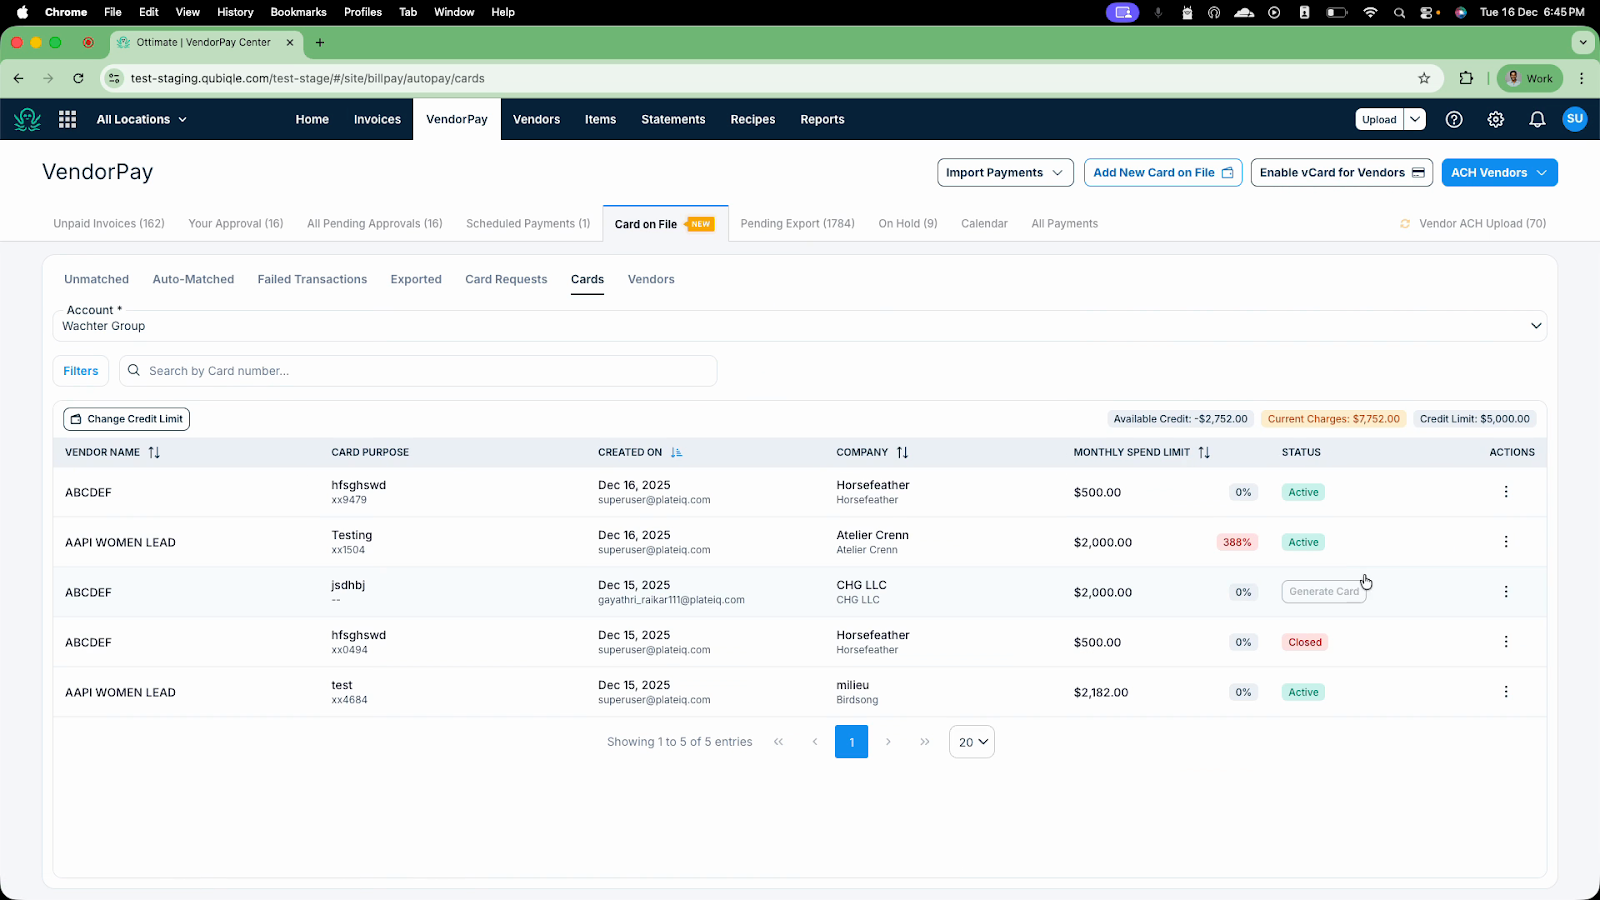The height and width of the screenshot is (900, 1600).
Task: Open Chrome tab search dropdown
Action: click(x=1582, y=42)
